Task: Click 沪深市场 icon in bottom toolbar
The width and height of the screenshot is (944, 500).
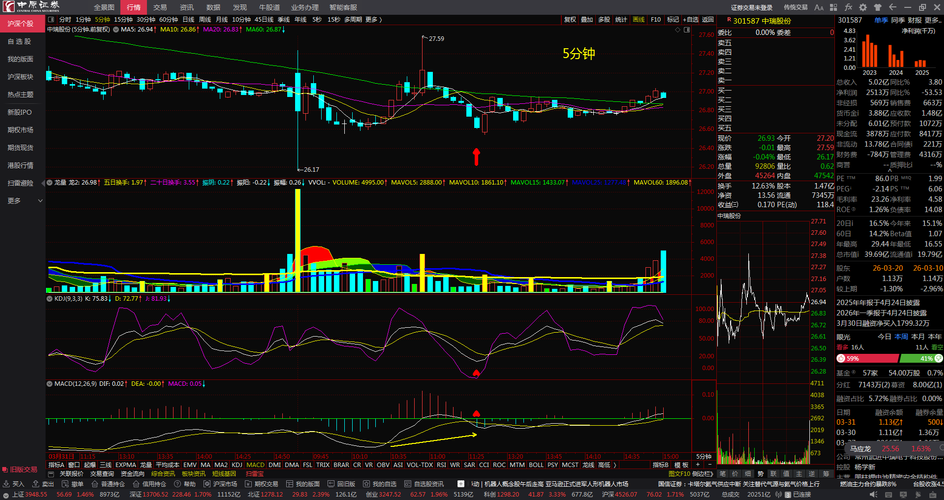Action: [x=208, y=484]
